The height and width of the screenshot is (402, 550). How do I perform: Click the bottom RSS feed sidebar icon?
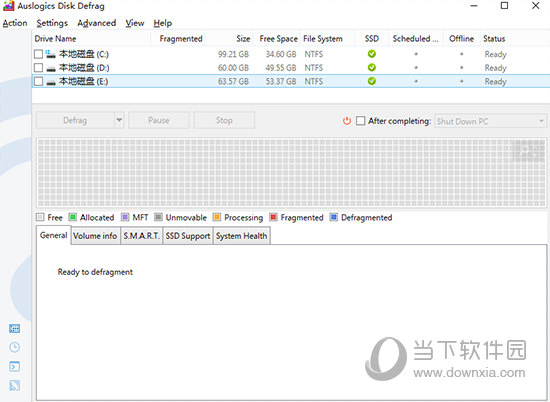point(14,386)
